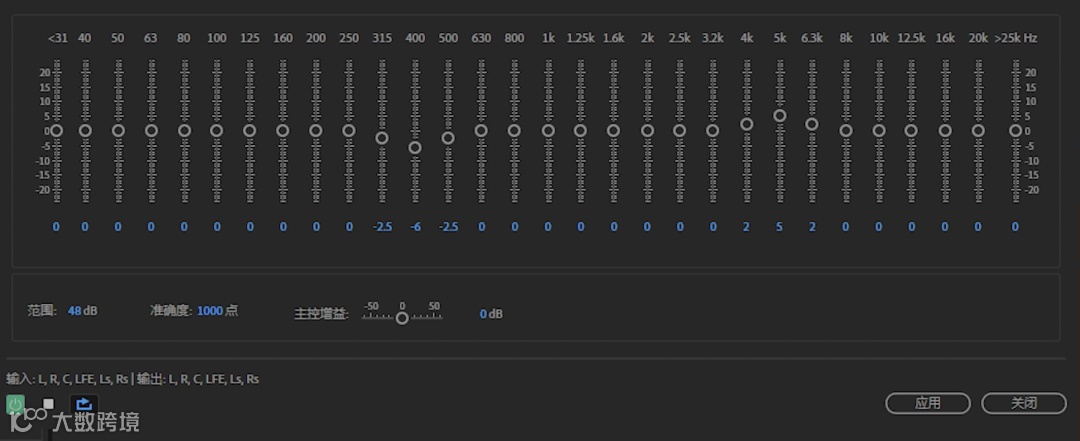Click the 630 Hz band slider knob

(x=481, y=130)
